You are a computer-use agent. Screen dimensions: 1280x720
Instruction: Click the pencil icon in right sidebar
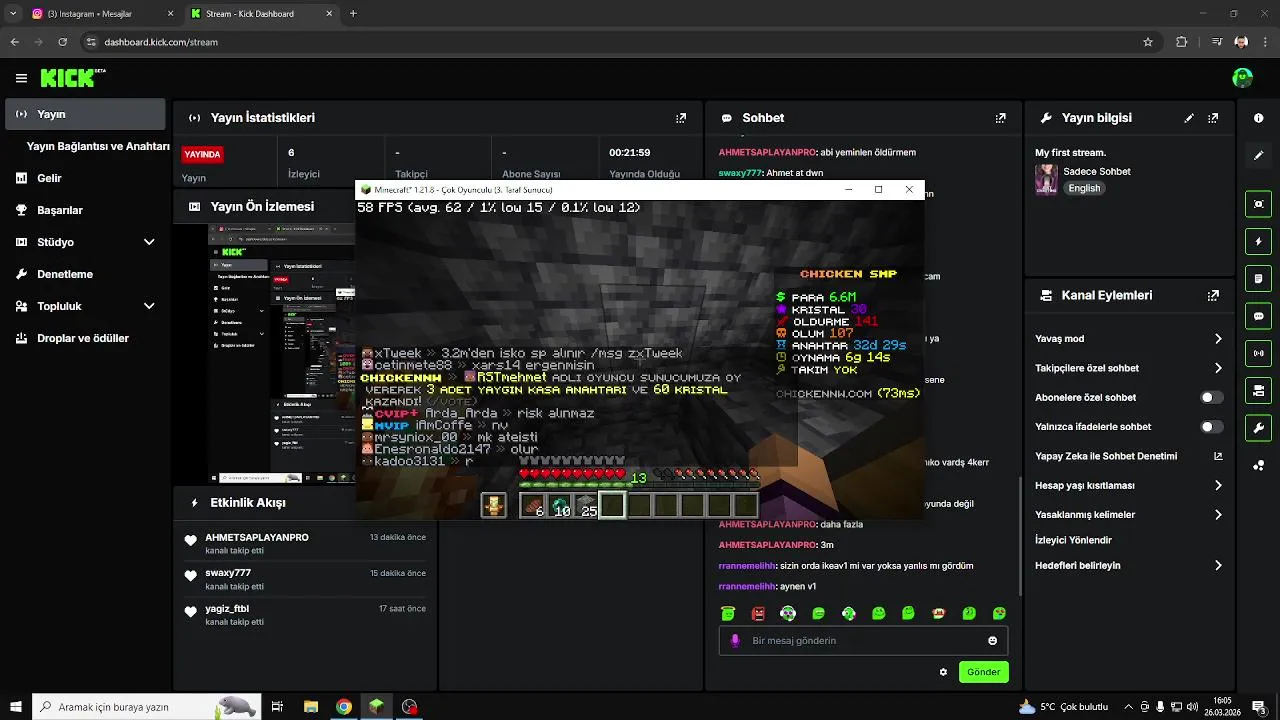click(x=1259, y=156)
